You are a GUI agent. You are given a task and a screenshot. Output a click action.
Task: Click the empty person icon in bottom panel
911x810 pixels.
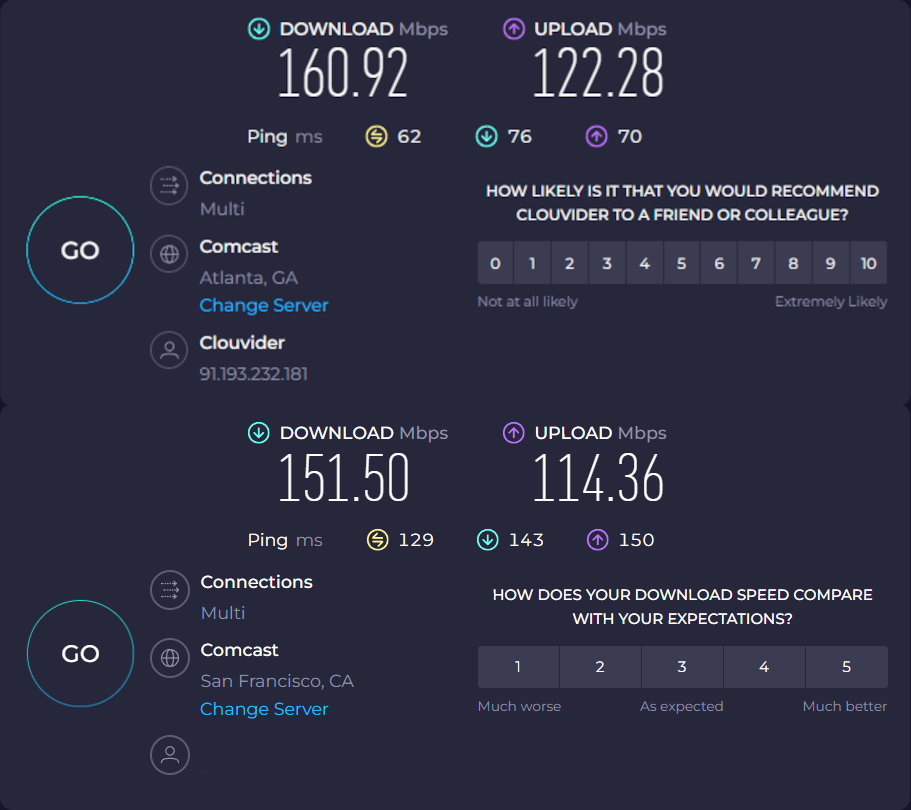point(169,755)
